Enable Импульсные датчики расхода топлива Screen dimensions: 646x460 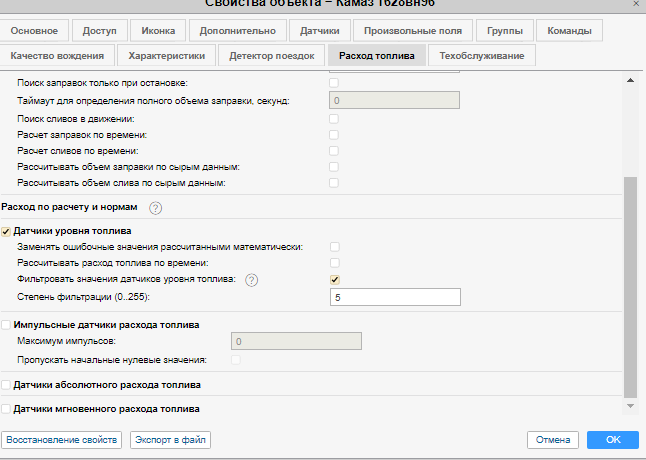[7, 325]
